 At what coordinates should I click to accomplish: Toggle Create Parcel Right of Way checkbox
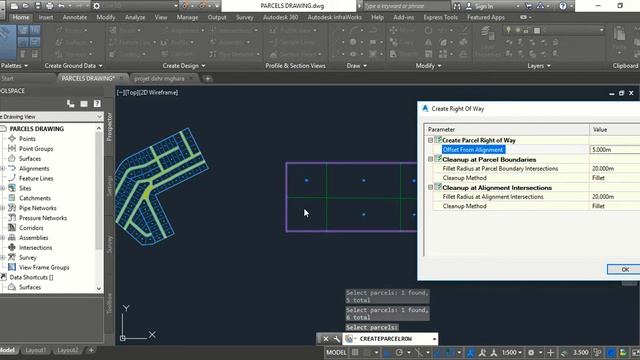point(438,139)
